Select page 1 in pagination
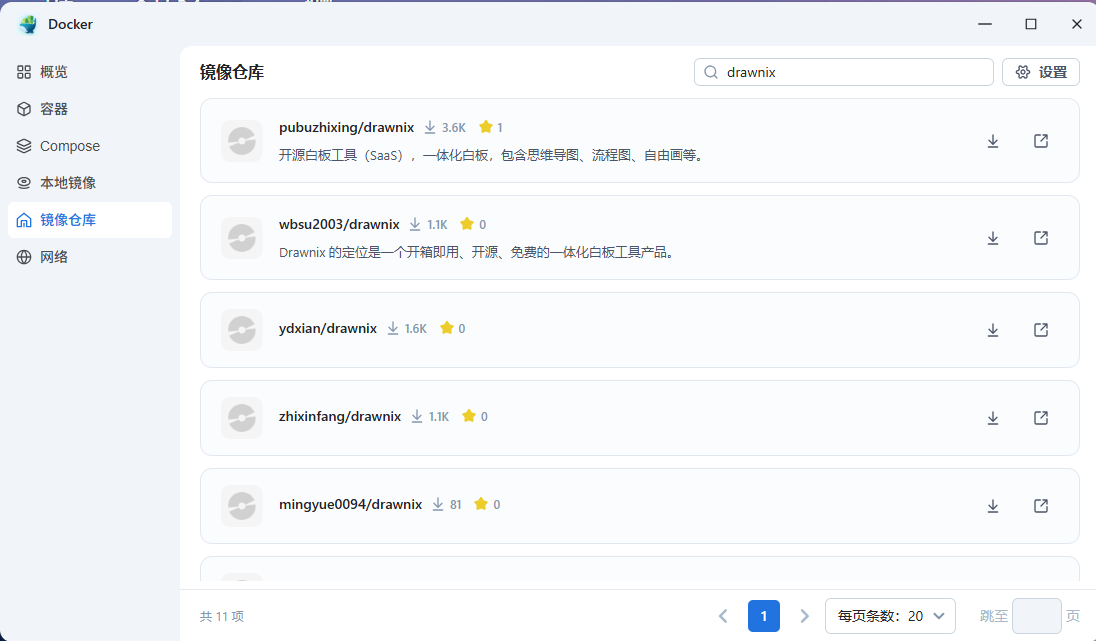The width and height of the screenshot is (1096, 641). (x=764, y=616)
